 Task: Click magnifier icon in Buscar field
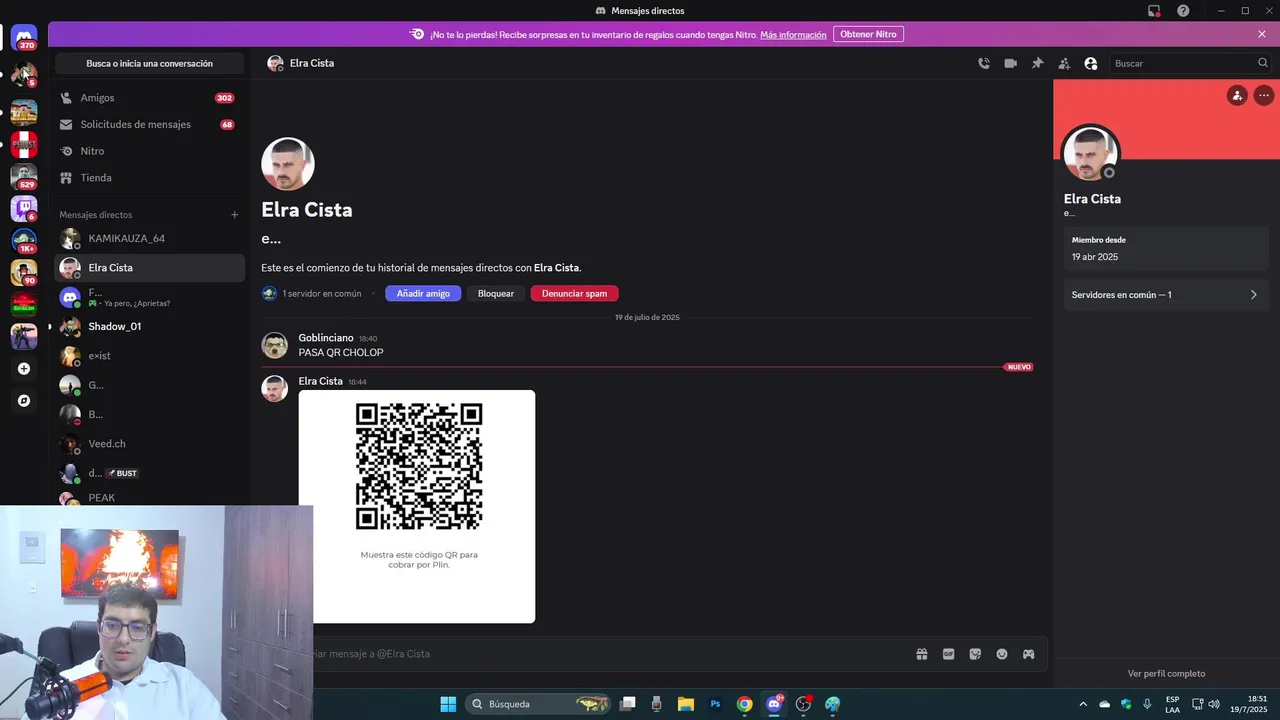click(x=1263, y=63)
